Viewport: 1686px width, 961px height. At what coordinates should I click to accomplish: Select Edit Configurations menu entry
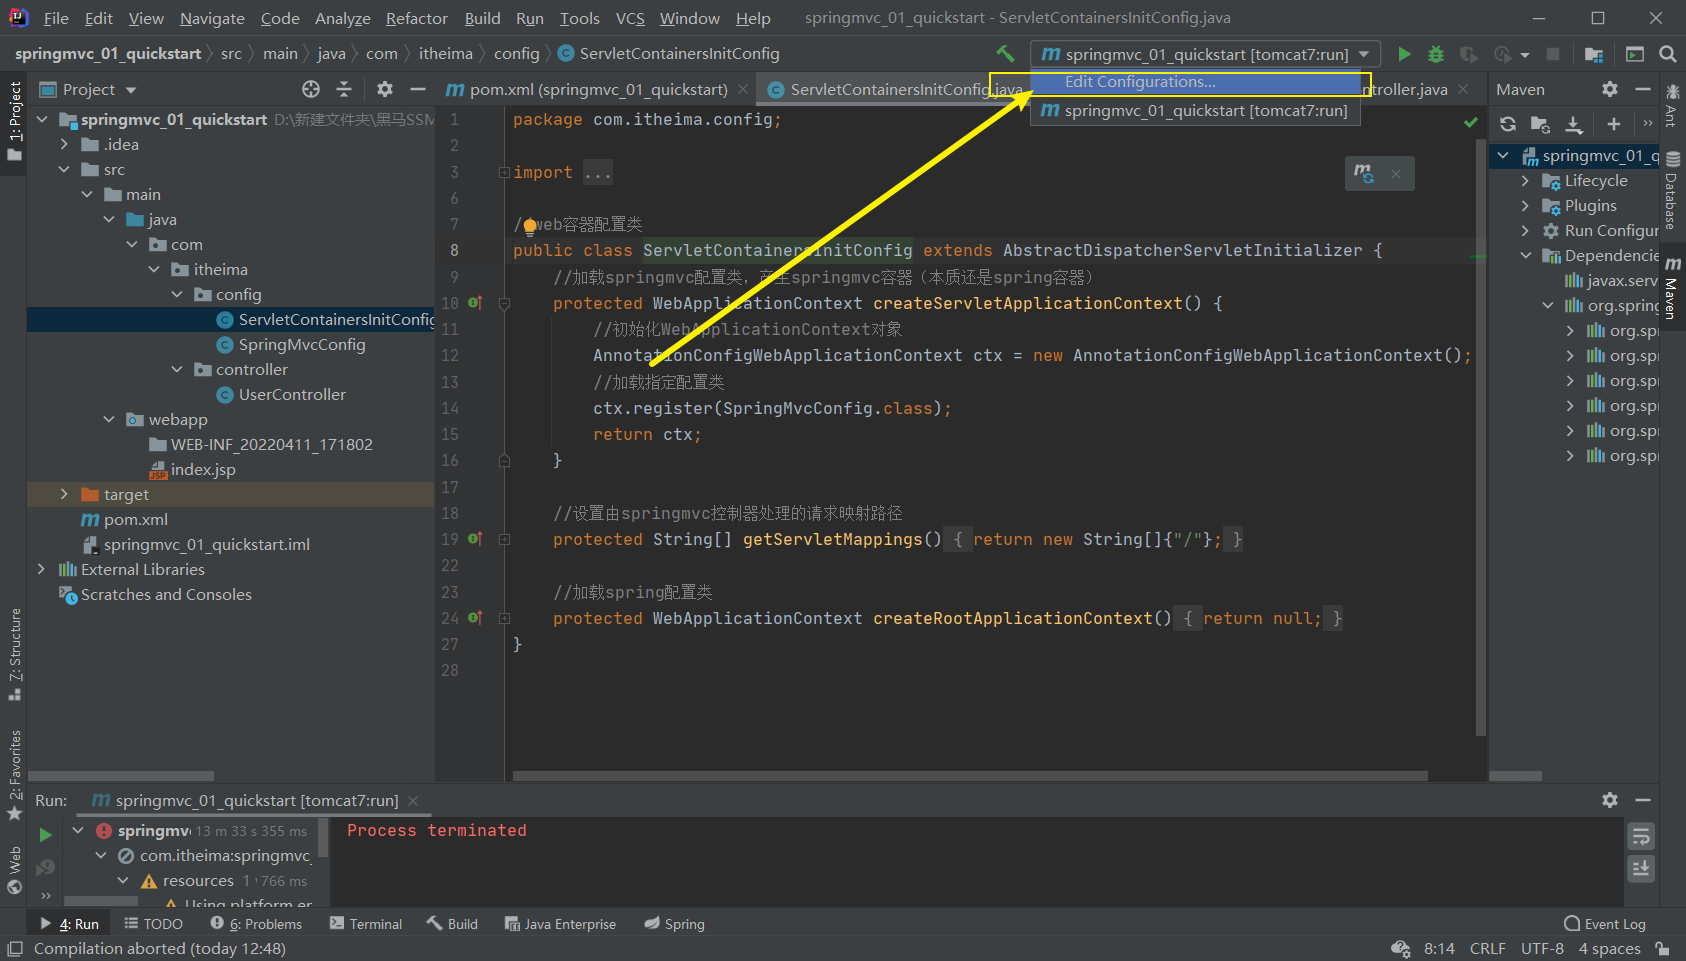(x=1197, y=82)
